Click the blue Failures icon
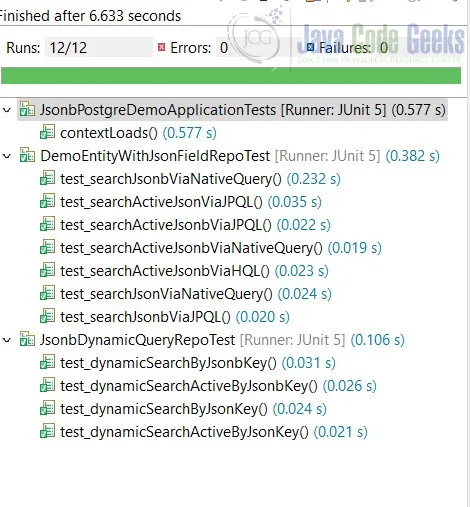470x507 pixels. point(310,47)
